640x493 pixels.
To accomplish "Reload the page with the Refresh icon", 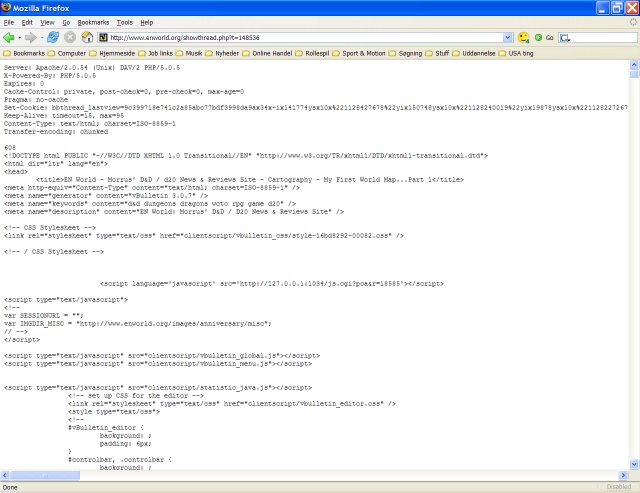I will (53, 38).
